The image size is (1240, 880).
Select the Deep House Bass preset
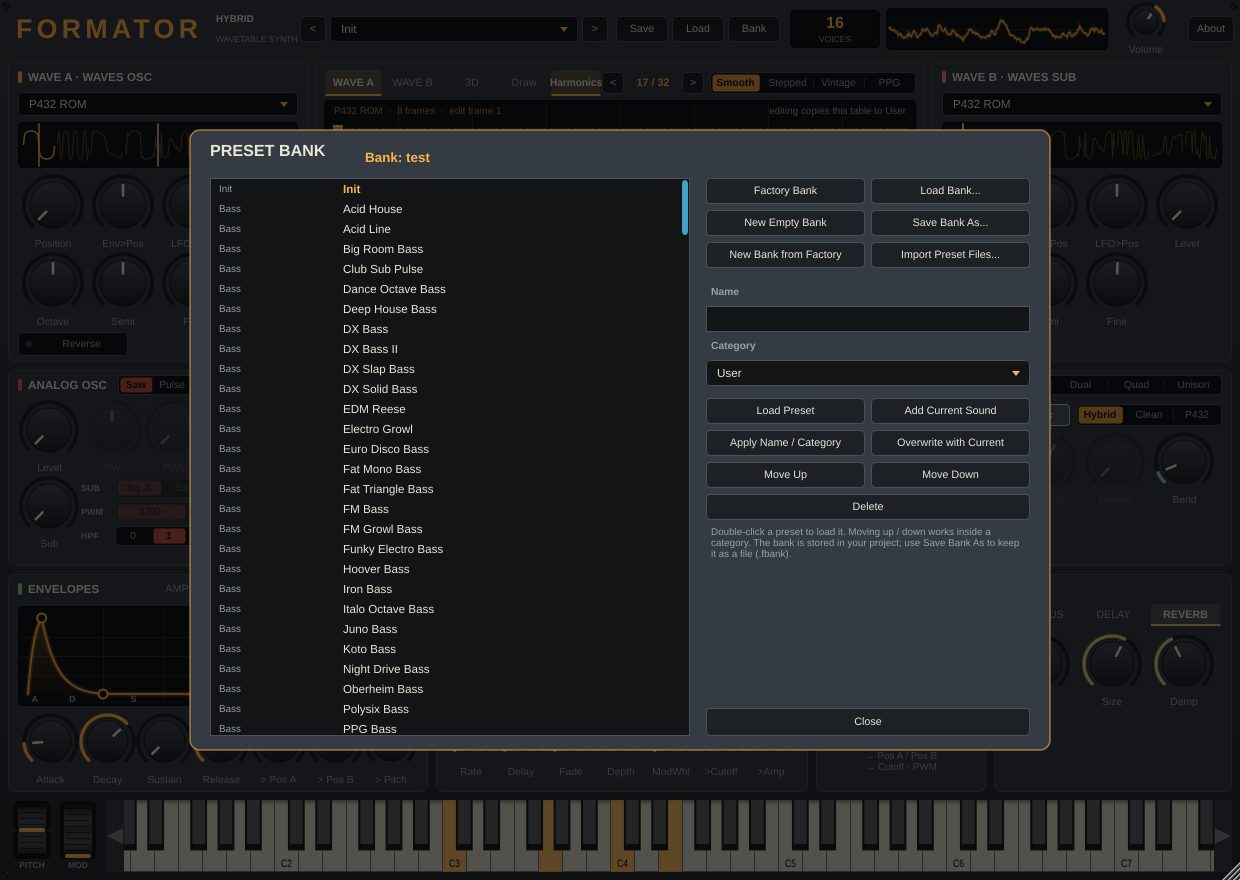[446, 309]
